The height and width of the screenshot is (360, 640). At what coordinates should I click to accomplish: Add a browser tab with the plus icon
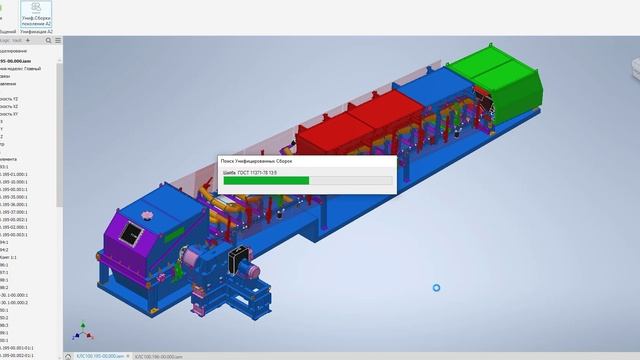pyautogui.click(x=28, y=40)
